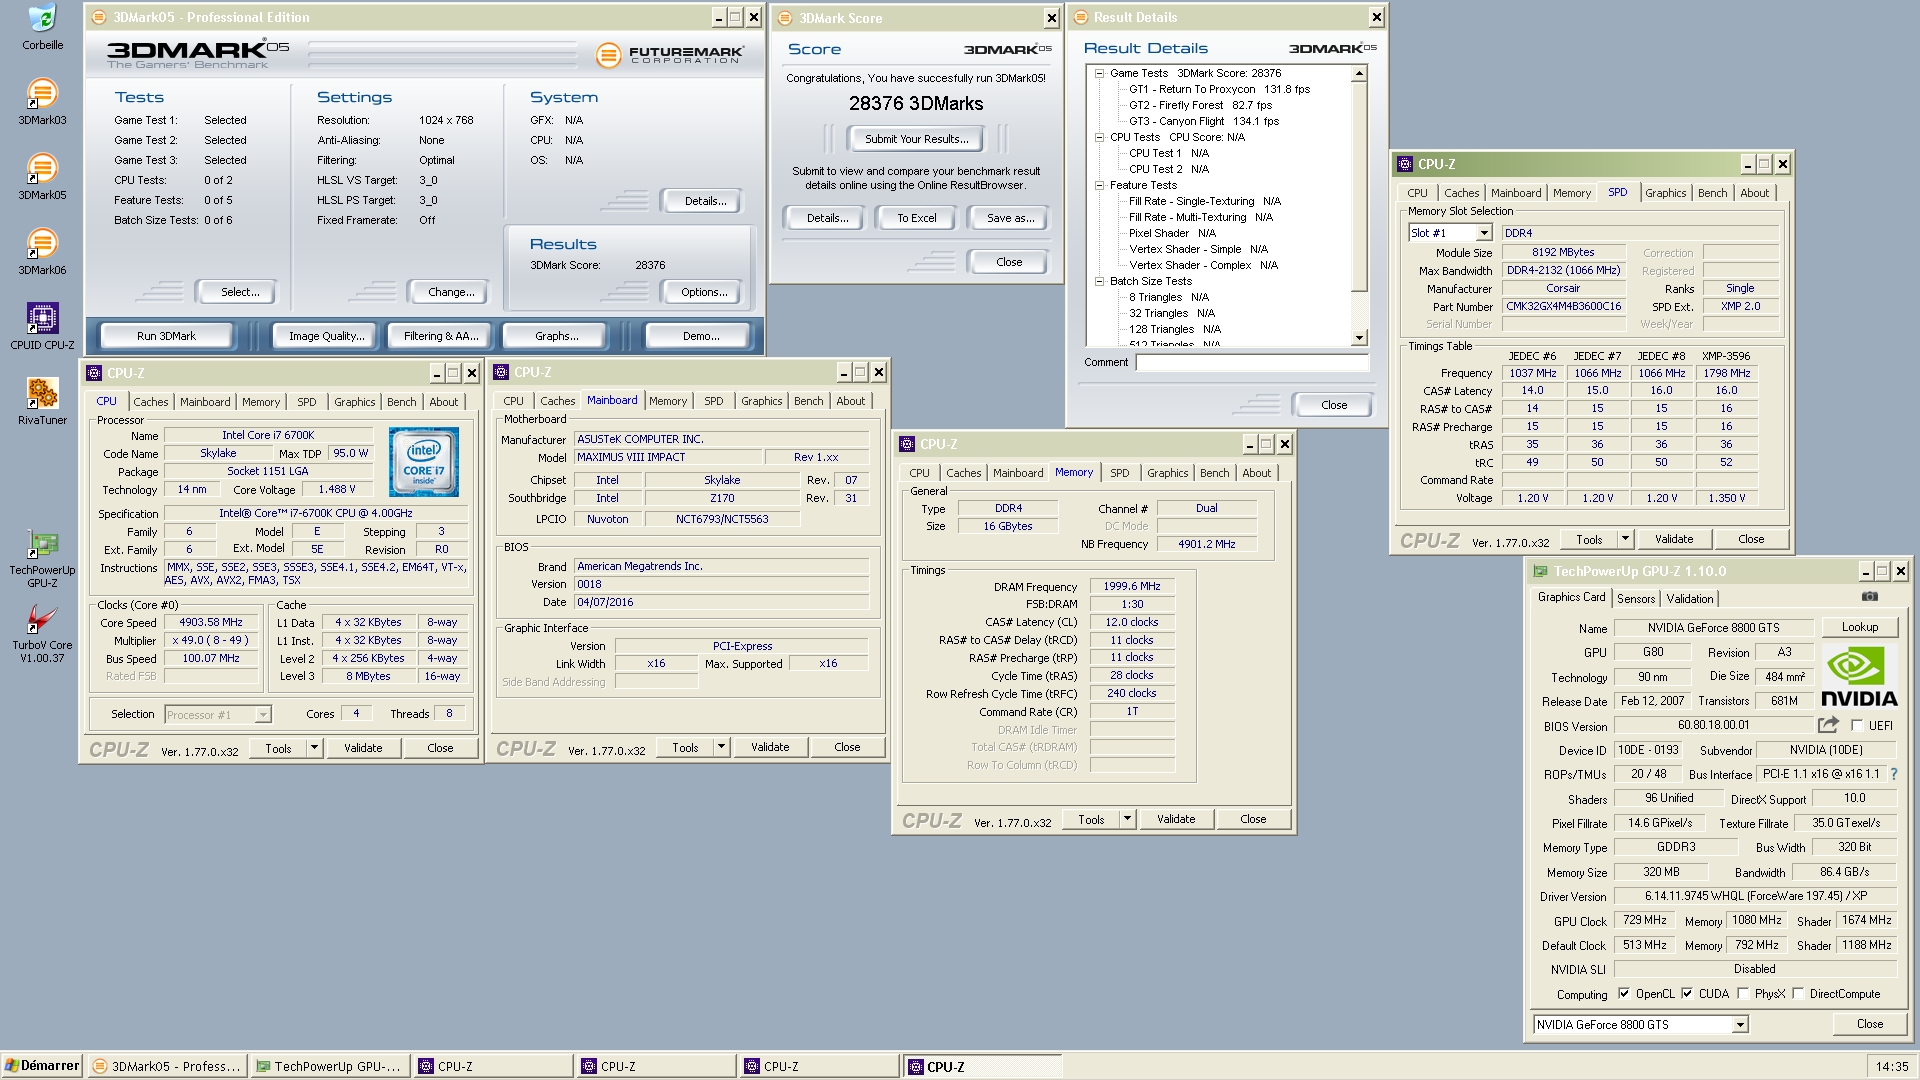Collapse the Feature Tests tree node
The image size is (1920, 1080).
click(1099, 185)
